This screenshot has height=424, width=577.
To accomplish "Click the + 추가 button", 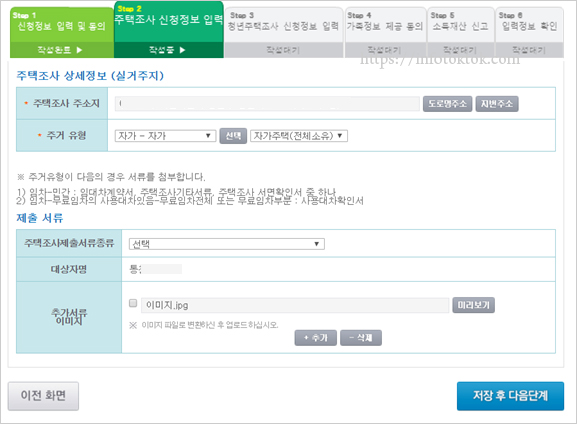I will pos(316,338).
